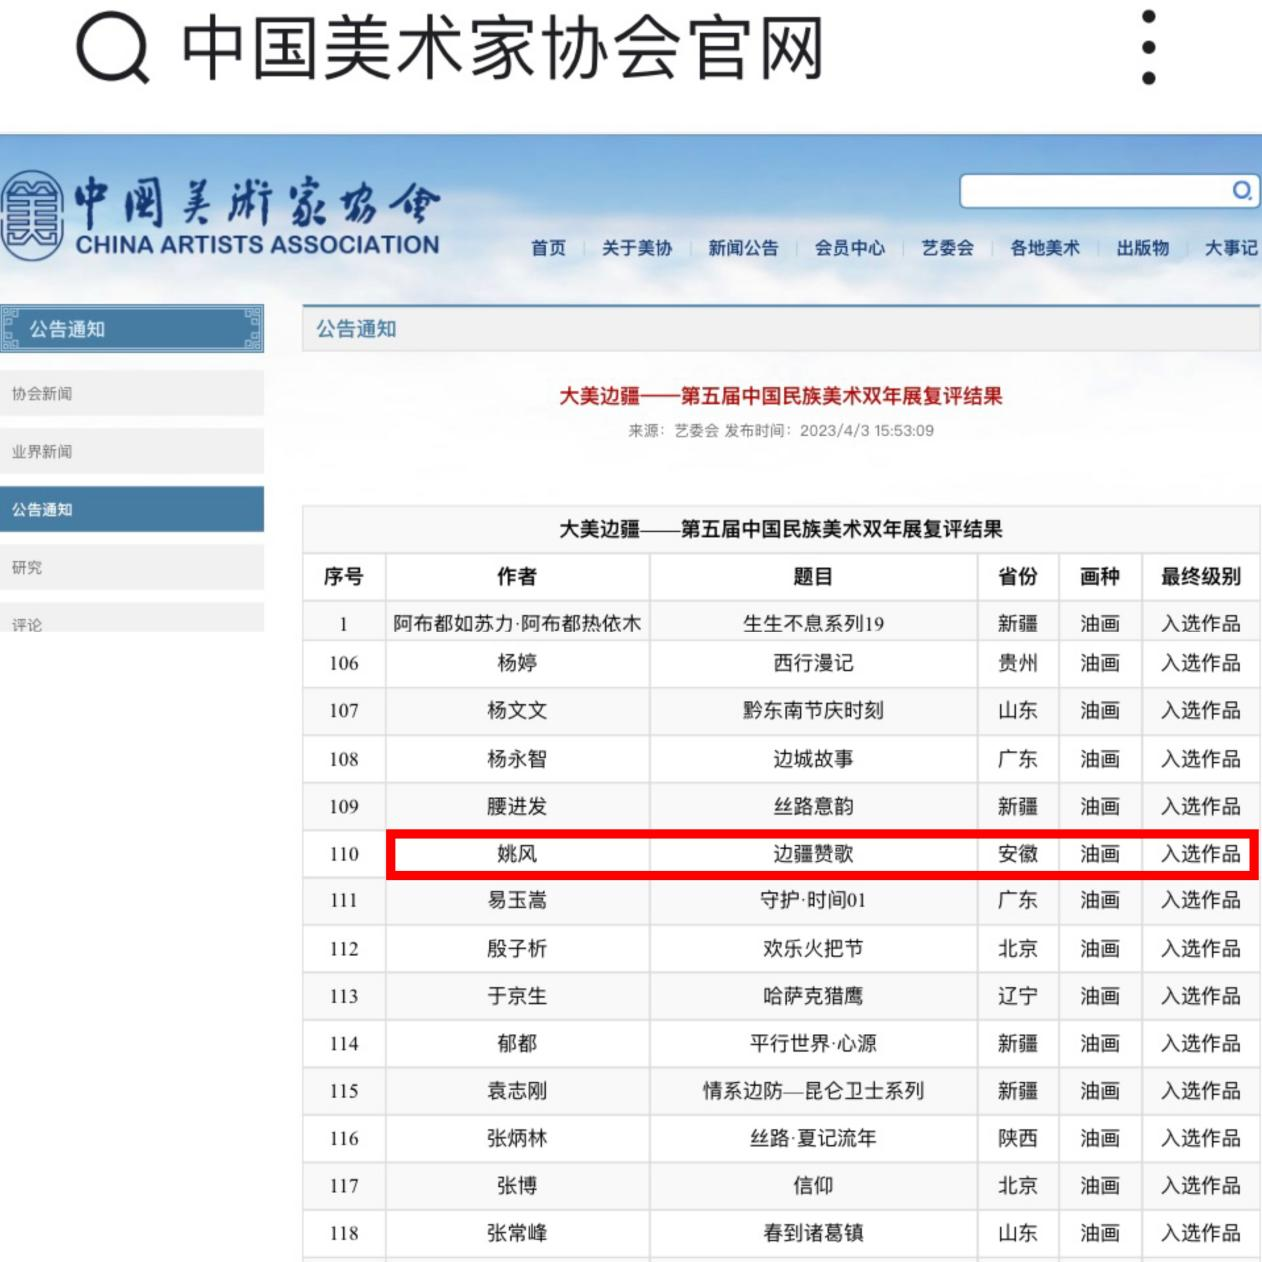Screen dimensions: 1262x1262
Task: Click the China Artists Association logo
Action: [x=220, y=216]
